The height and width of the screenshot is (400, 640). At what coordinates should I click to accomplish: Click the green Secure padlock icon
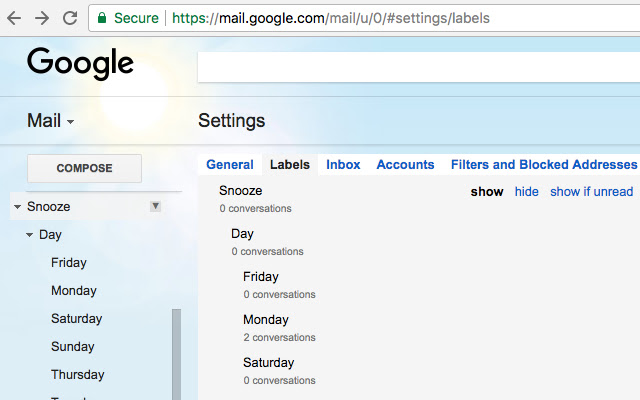[102, 18]
